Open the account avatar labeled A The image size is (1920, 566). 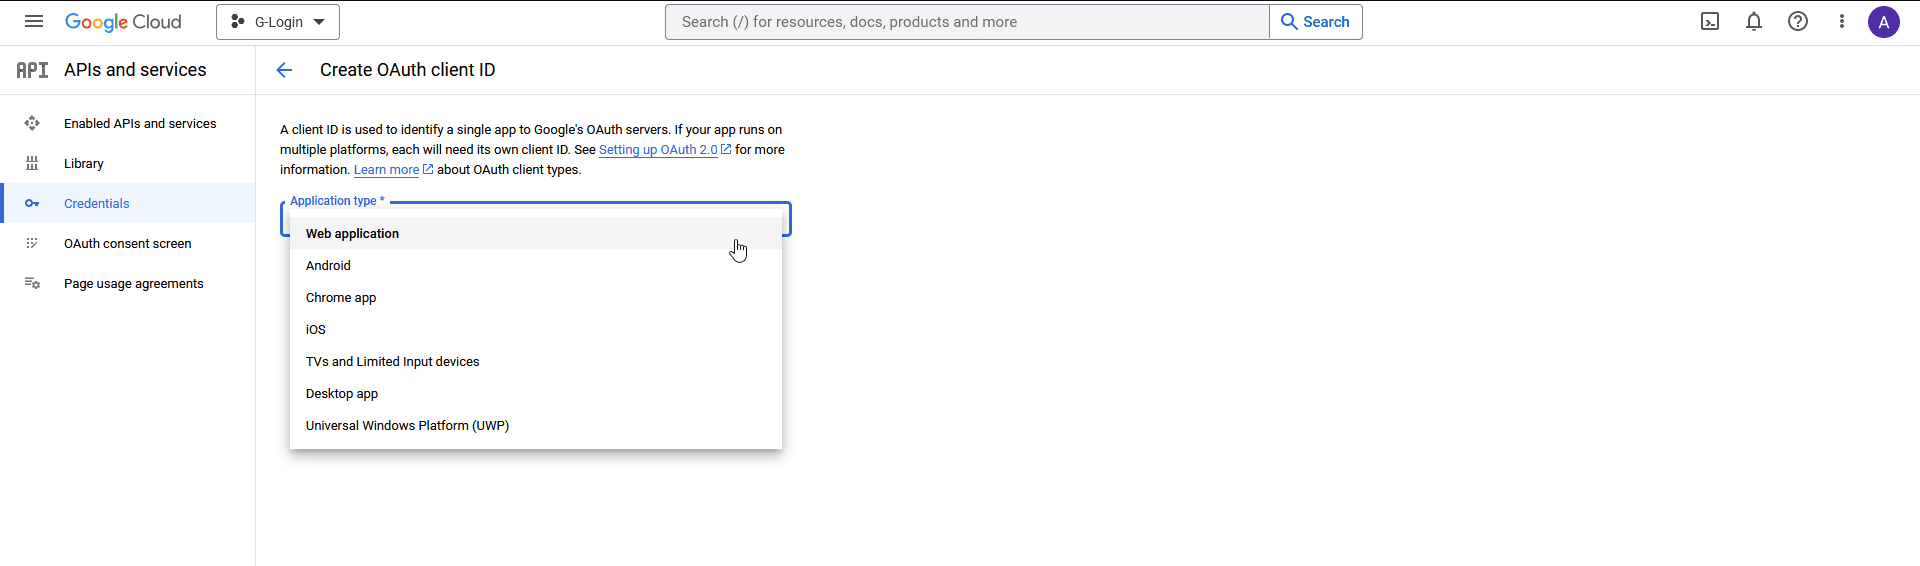coord(1884,22)
